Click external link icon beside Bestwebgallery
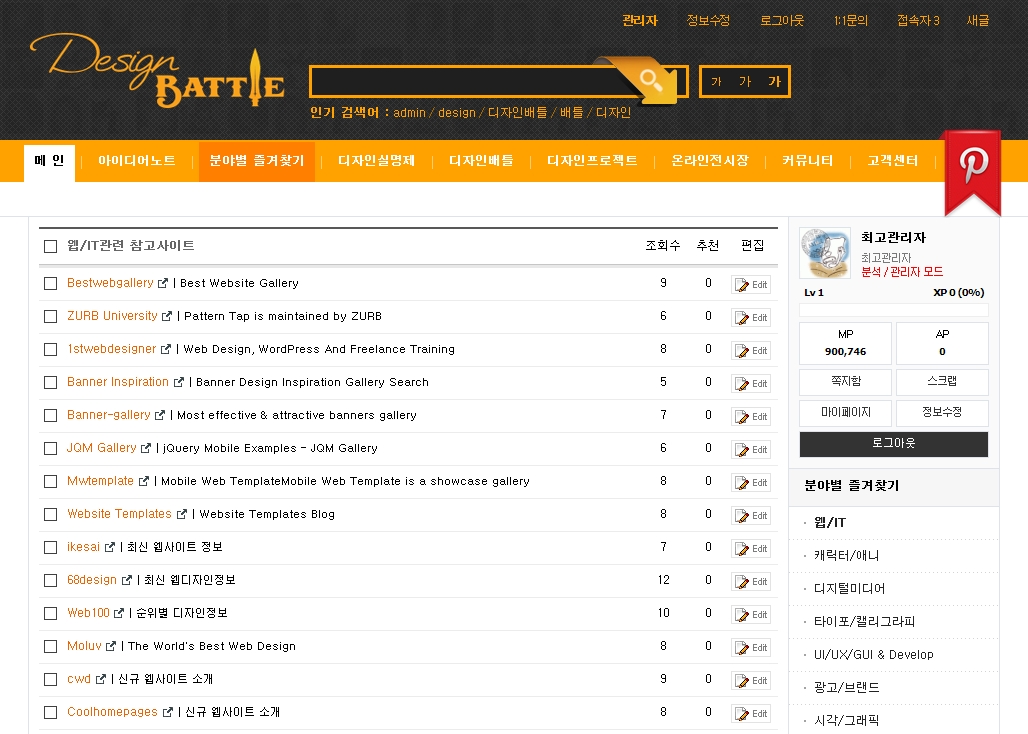Screen dimensions: 1028x734 (x=163, y=284)
